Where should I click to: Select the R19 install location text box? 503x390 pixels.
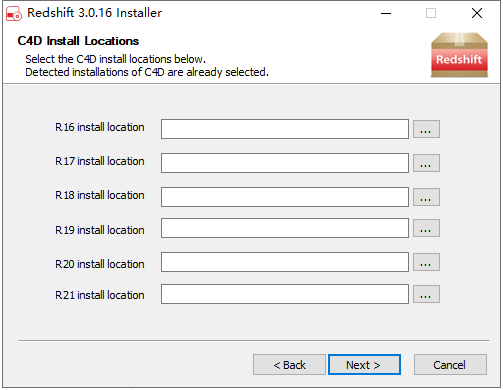[x=285, y=228]
